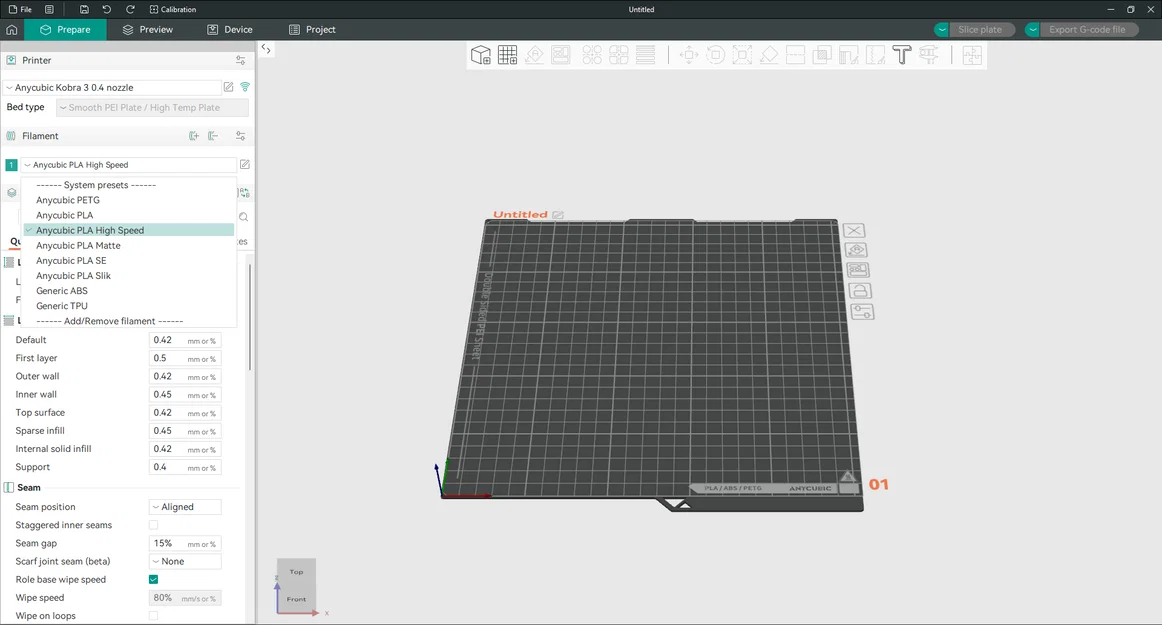Image resolution: width=1162 pixels, height=625 pixels.
Task: Open filament section settings sliders icon
Action: pos(241,136)
